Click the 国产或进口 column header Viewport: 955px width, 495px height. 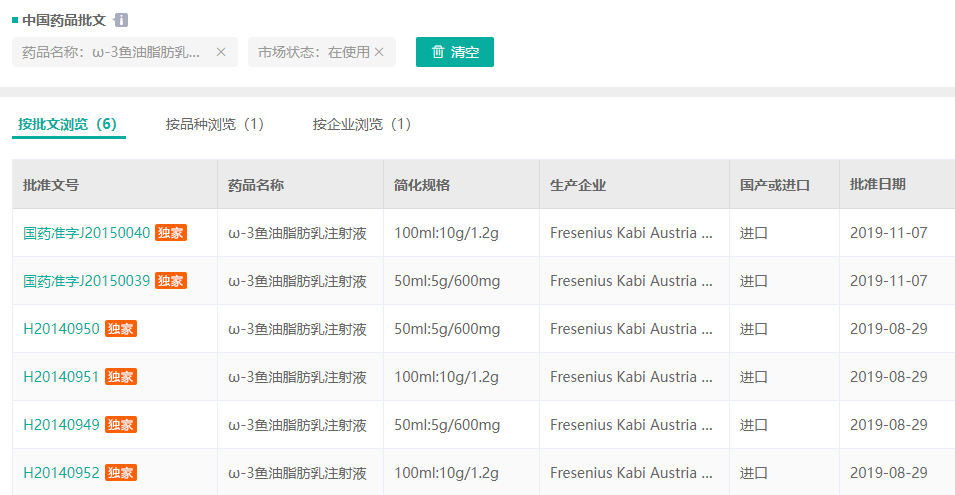(775, 185)
